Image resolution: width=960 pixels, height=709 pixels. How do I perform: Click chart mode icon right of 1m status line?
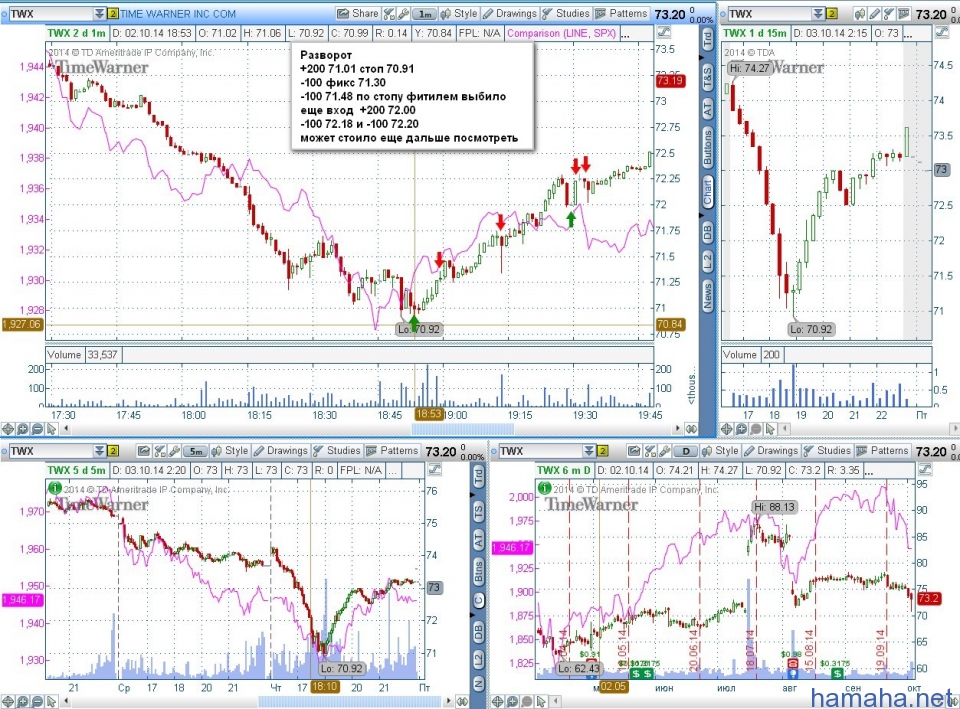[x=663, y=33]
